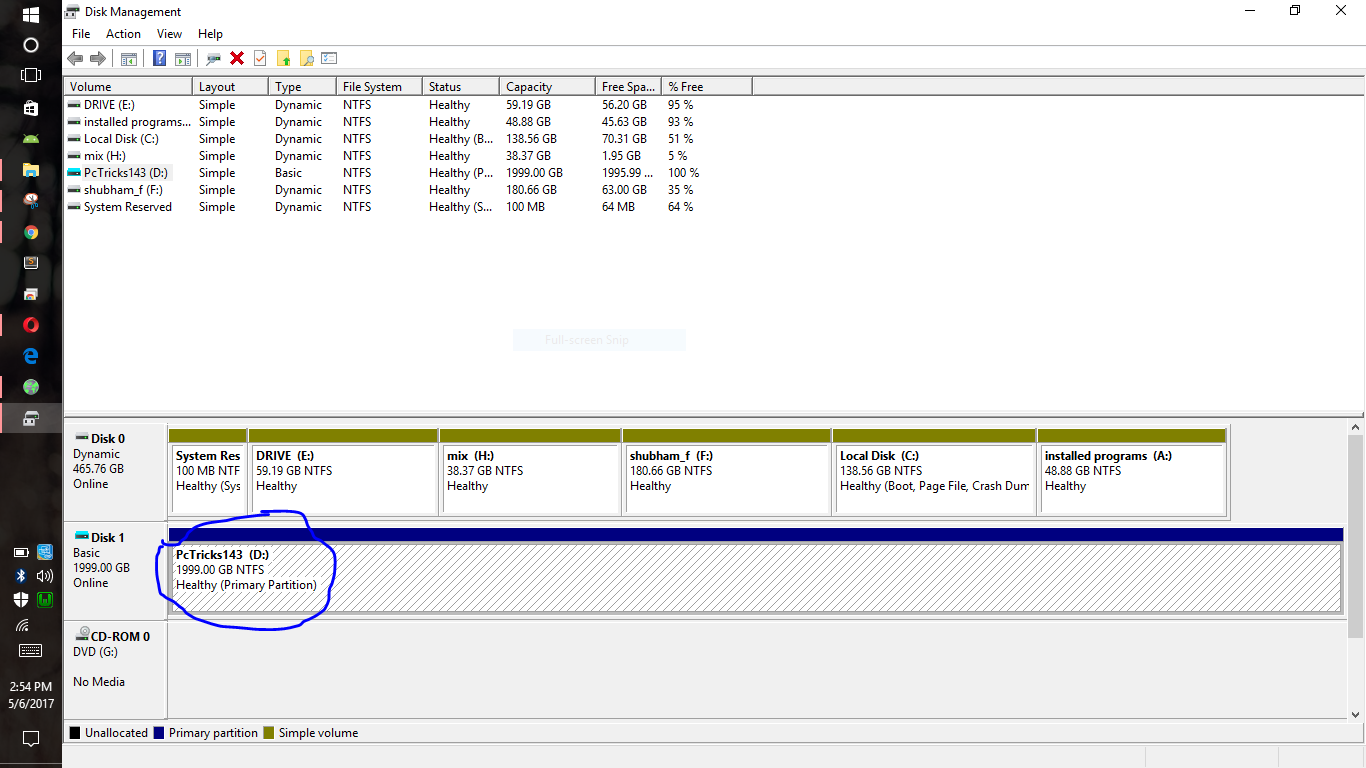The image size is (1366, 768).
Task: Click the Forward navigation arrow
Action: (98, 57)
